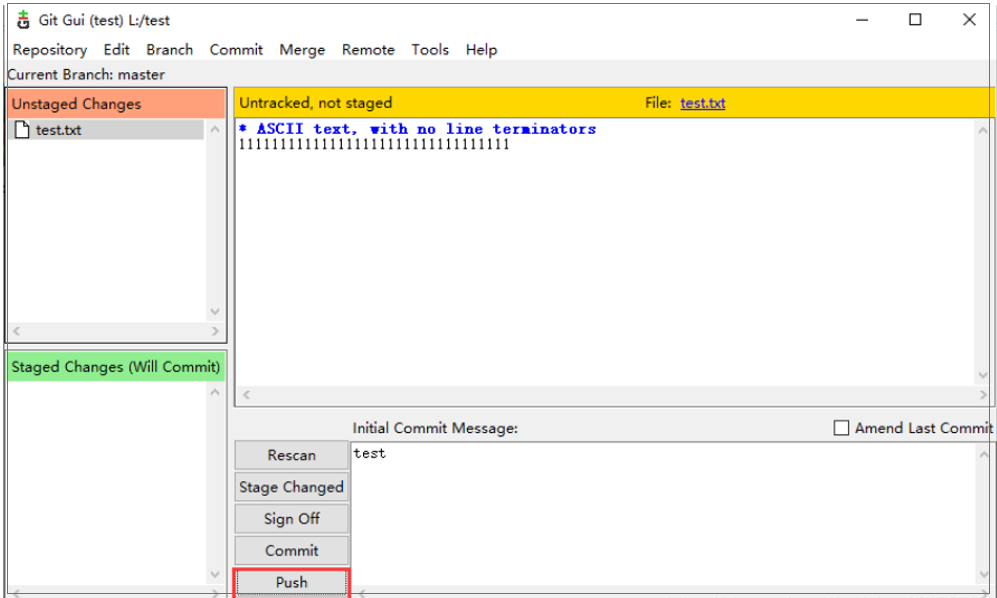
Task: Open the Repository menu
Action: coord(50,50)
